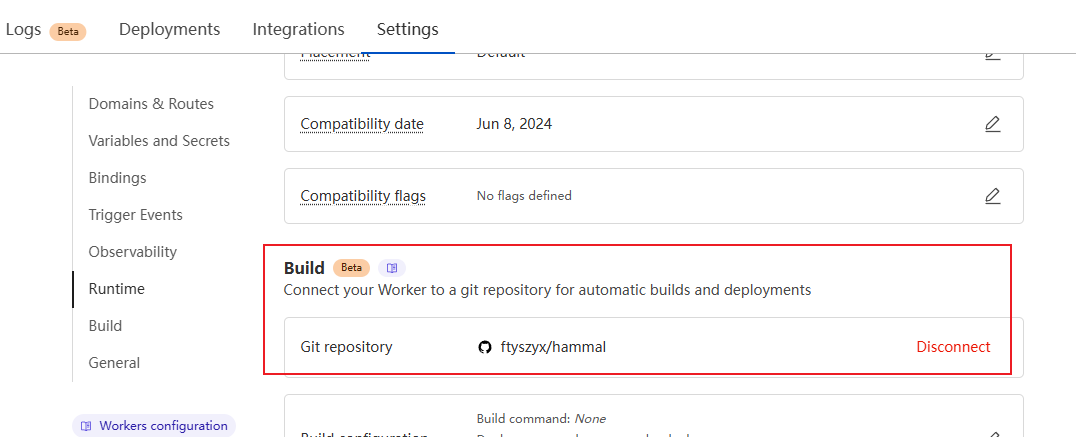Go to the Integrations tab
This screenshot has width=1076, height=437.
coord(298,29)
